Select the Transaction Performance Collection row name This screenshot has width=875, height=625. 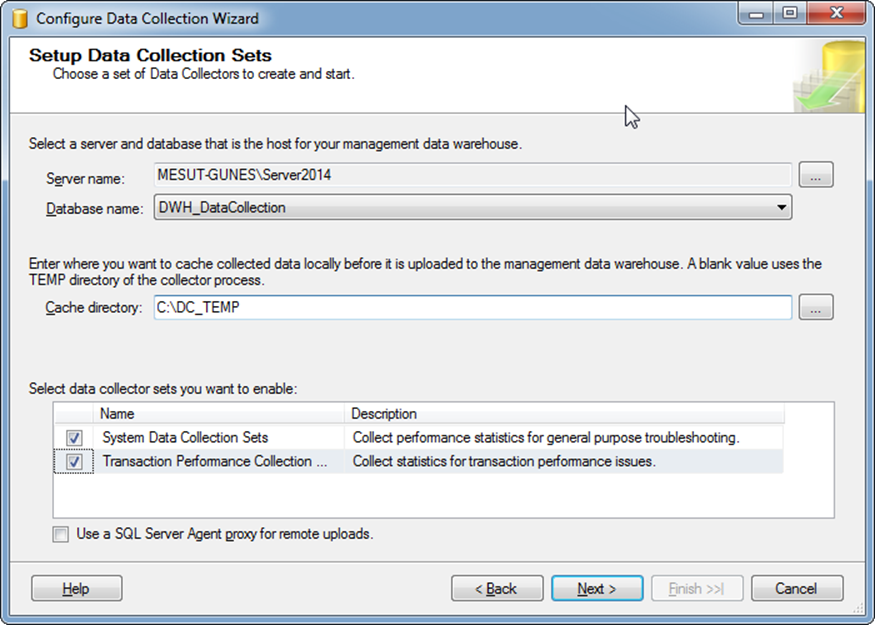[215, 461]
